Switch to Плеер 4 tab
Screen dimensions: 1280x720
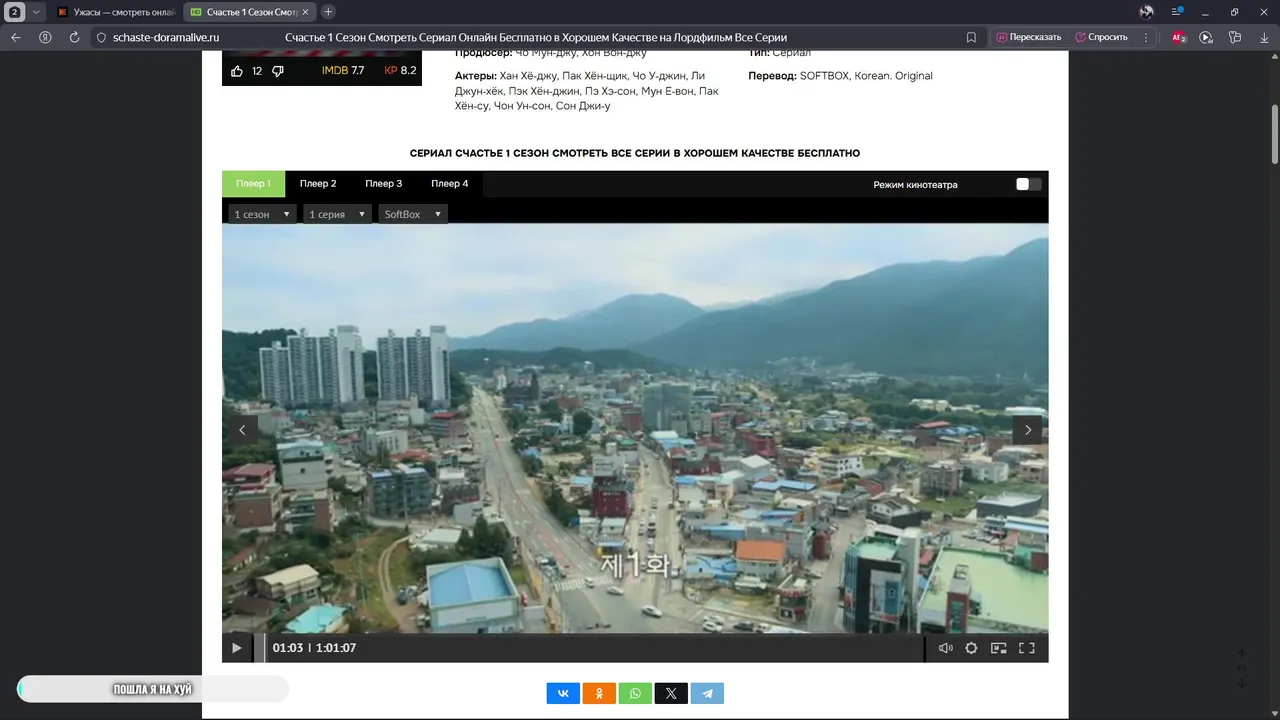coord(450,184)
